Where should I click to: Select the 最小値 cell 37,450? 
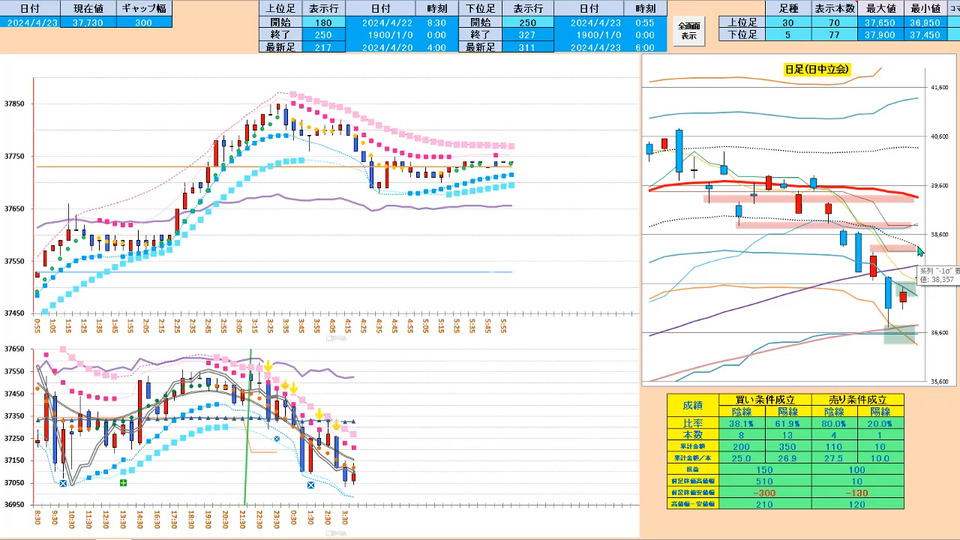925,35
